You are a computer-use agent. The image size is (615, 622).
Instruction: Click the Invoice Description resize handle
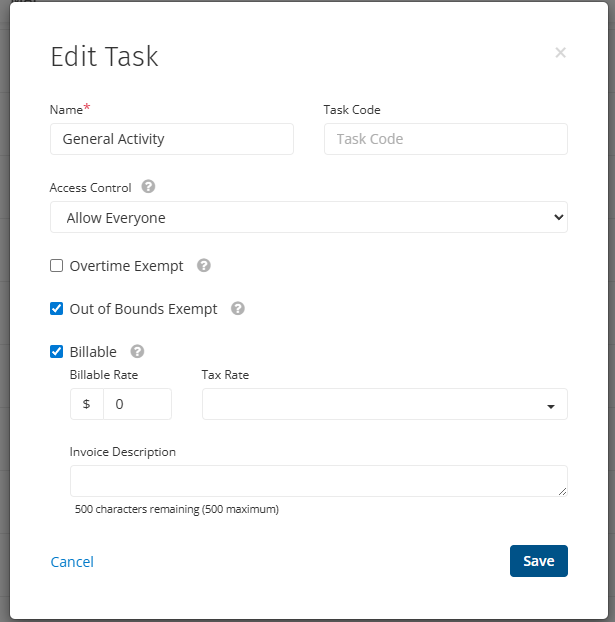pyautogui.click(x=561, y=490)
